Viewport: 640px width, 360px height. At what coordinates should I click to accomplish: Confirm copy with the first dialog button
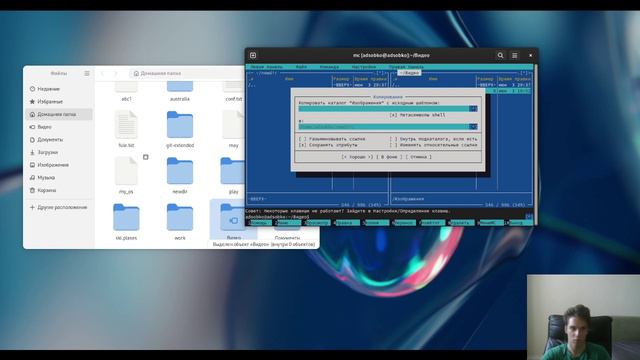[x=357, y=157]
